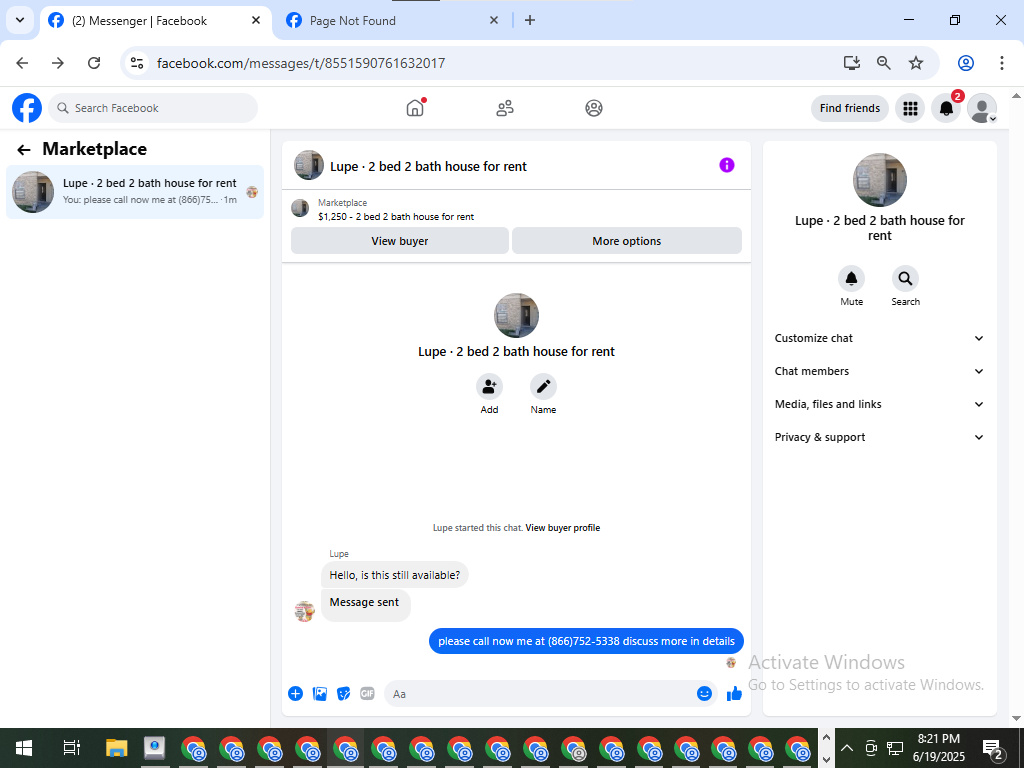
Task: Expand Customize chat section
Action: [879, 338]
